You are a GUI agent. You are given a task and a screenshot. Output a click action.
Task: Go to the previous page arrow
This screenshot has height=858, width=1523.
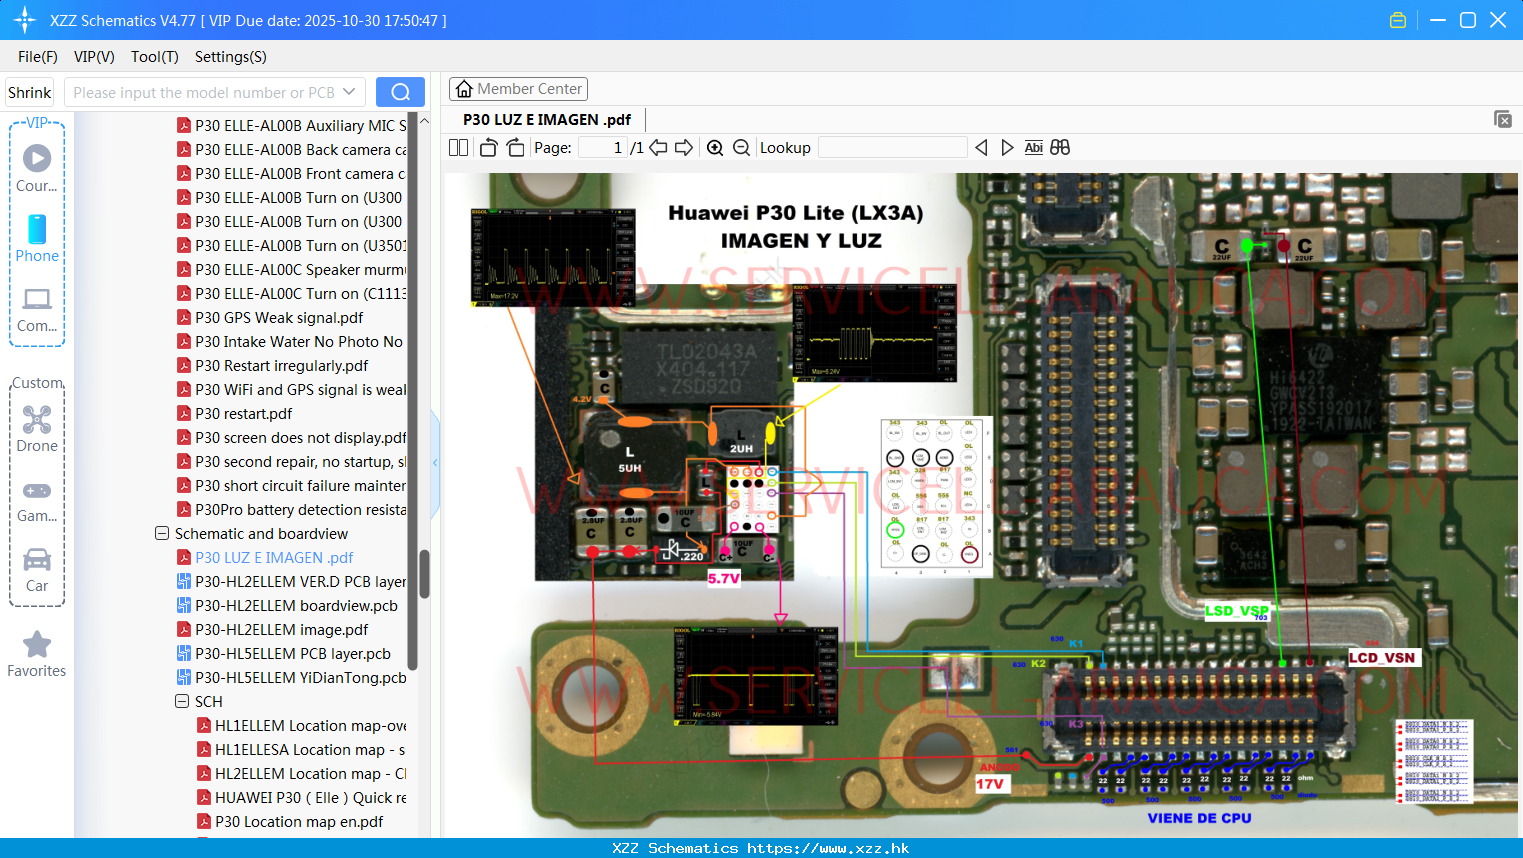tap(658, 147)
